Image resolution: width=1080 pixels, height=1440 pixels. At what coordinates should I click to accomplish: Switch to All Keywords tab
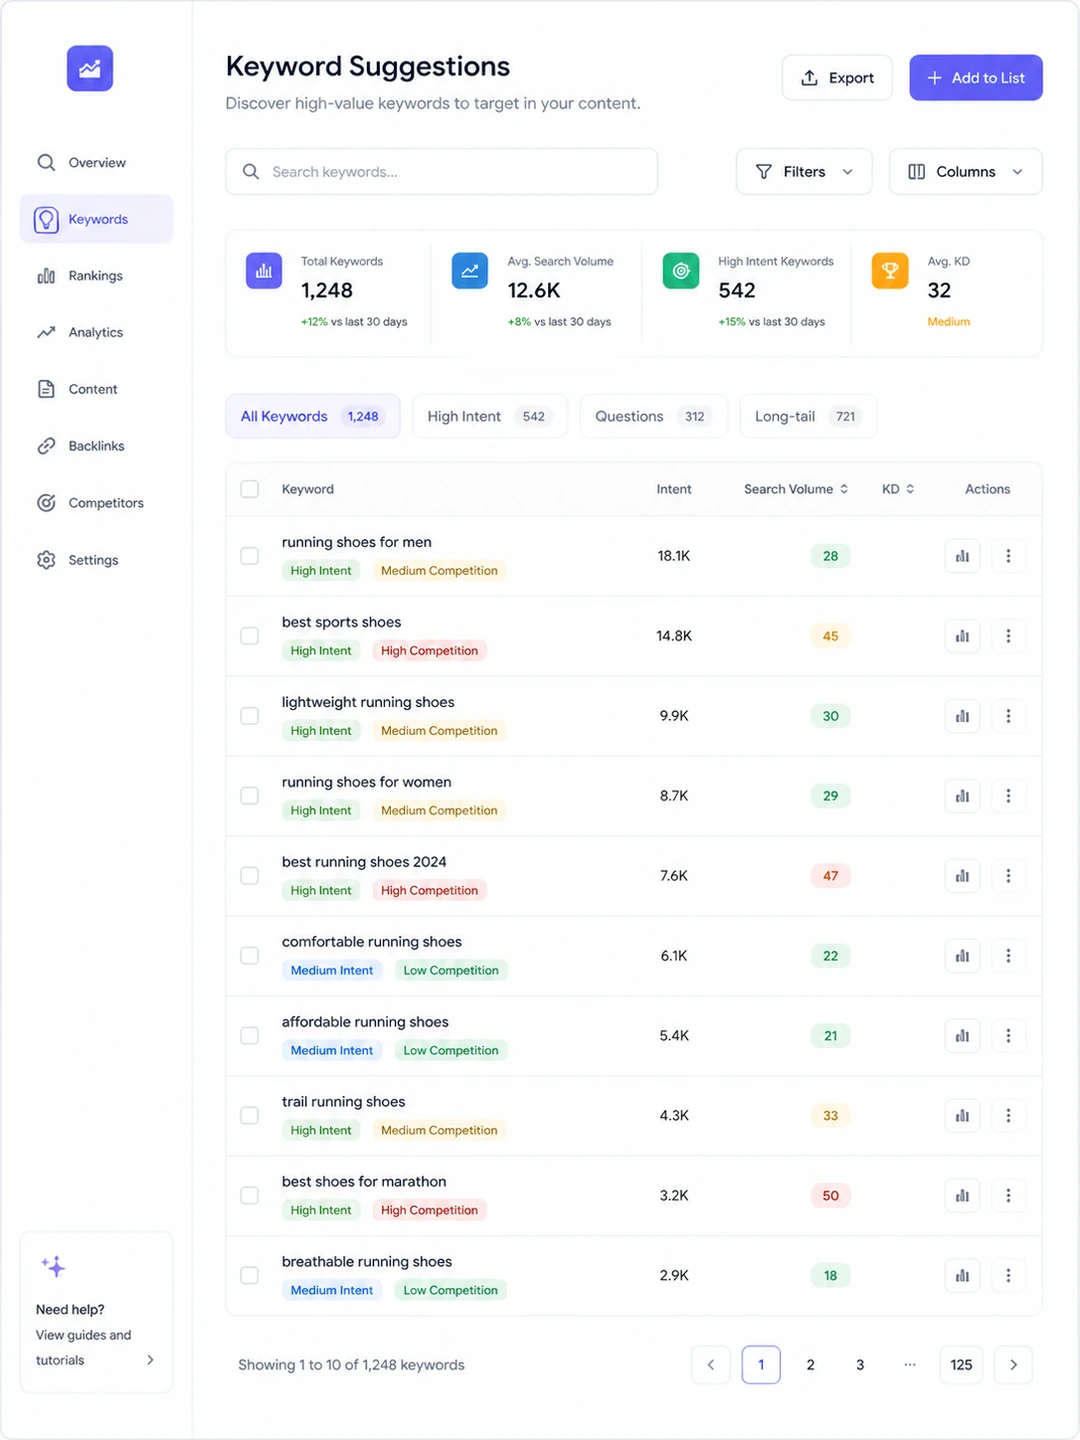click(x=313, y=416)
